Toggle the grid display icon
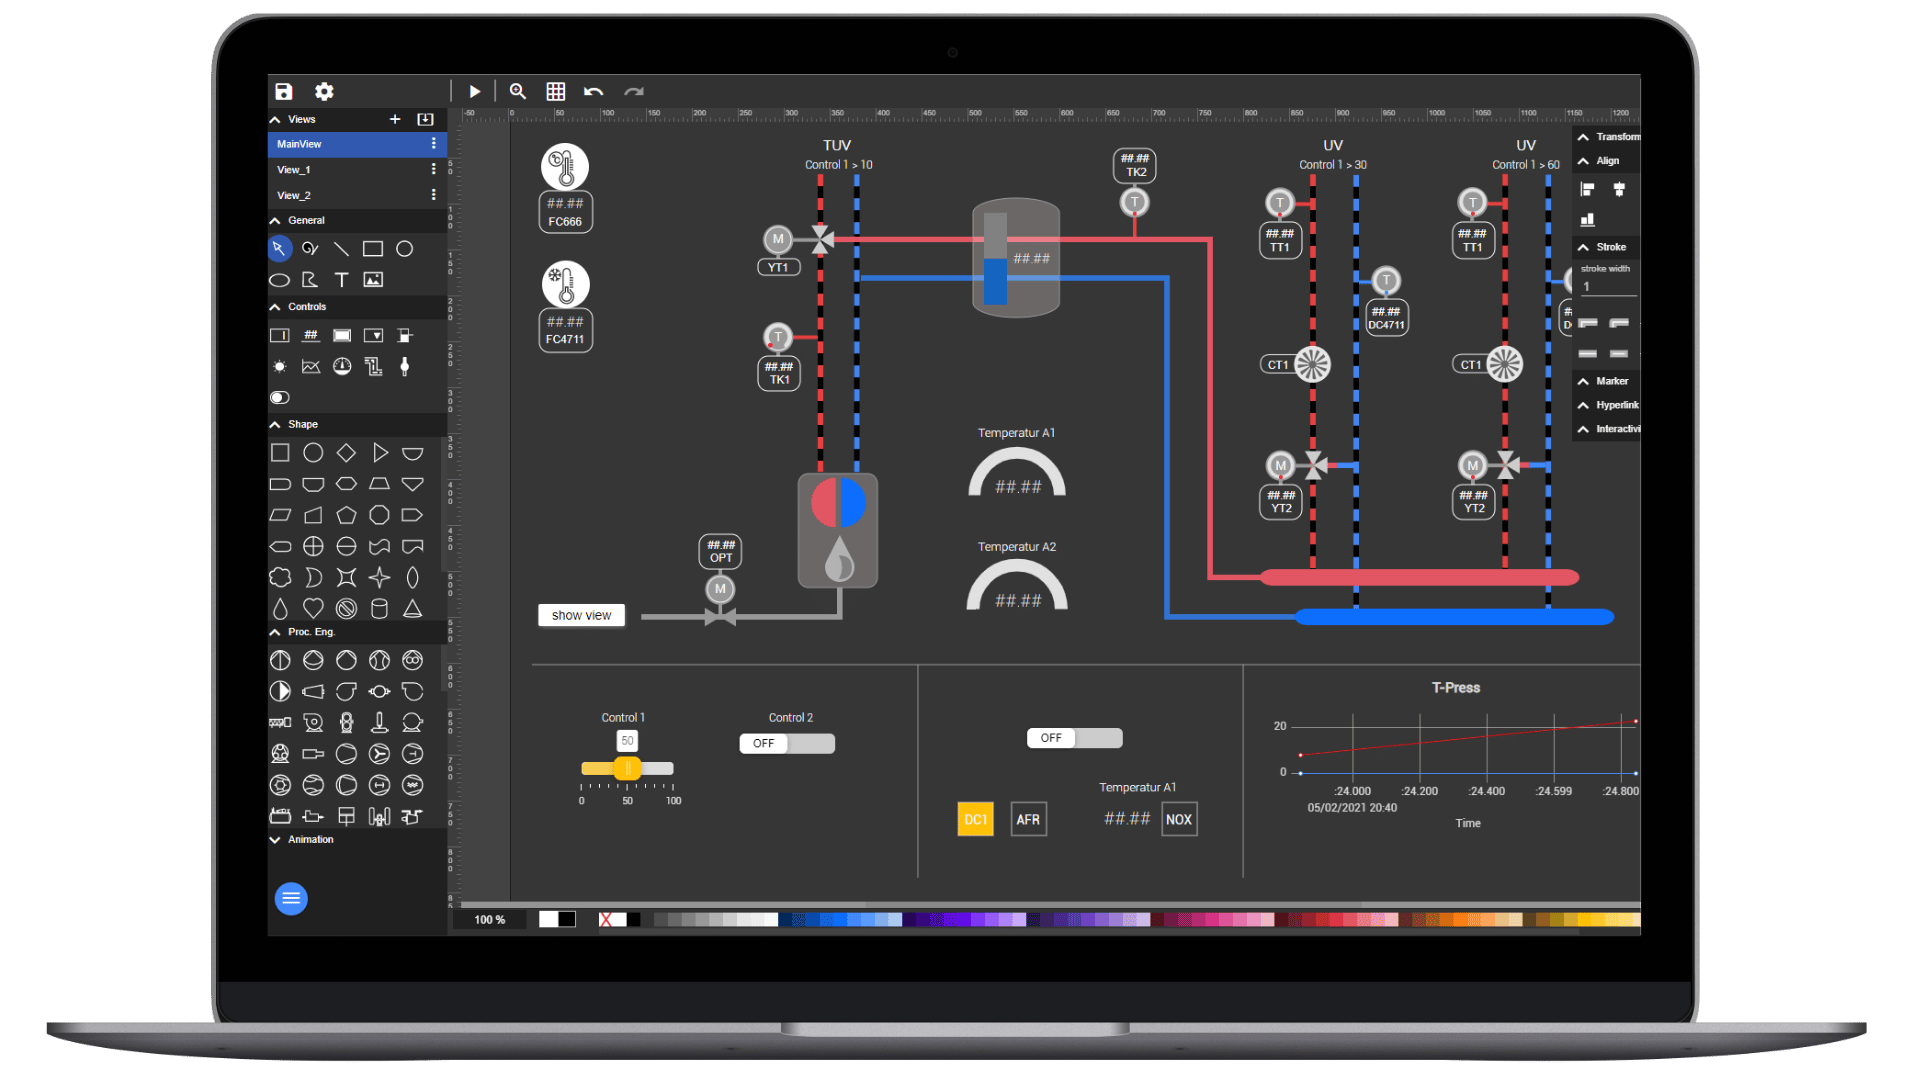Screen dimensions: 1920x1080 (x=556, y=92)
